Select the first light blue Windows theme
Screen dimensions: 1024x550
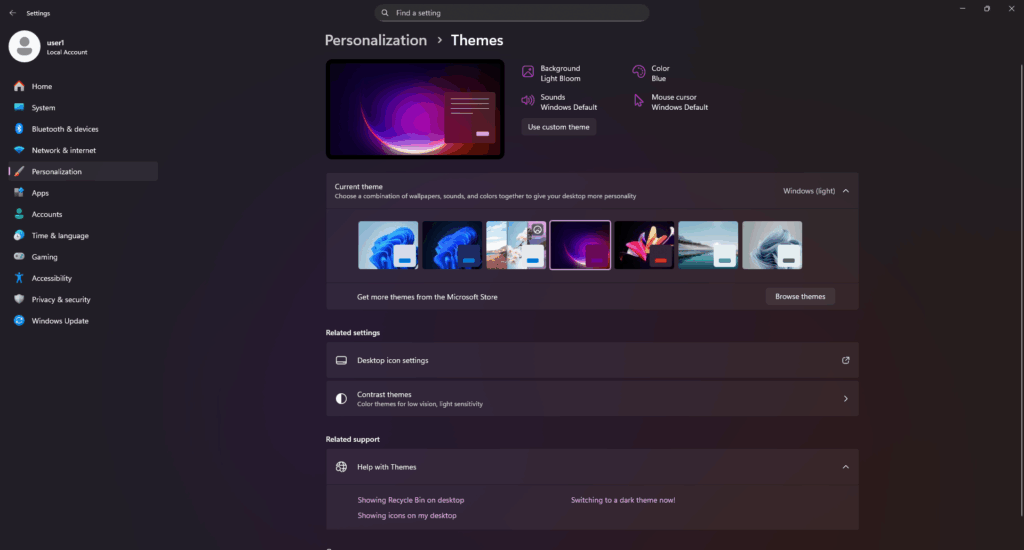pyautogui.click(x=388, y=245)
